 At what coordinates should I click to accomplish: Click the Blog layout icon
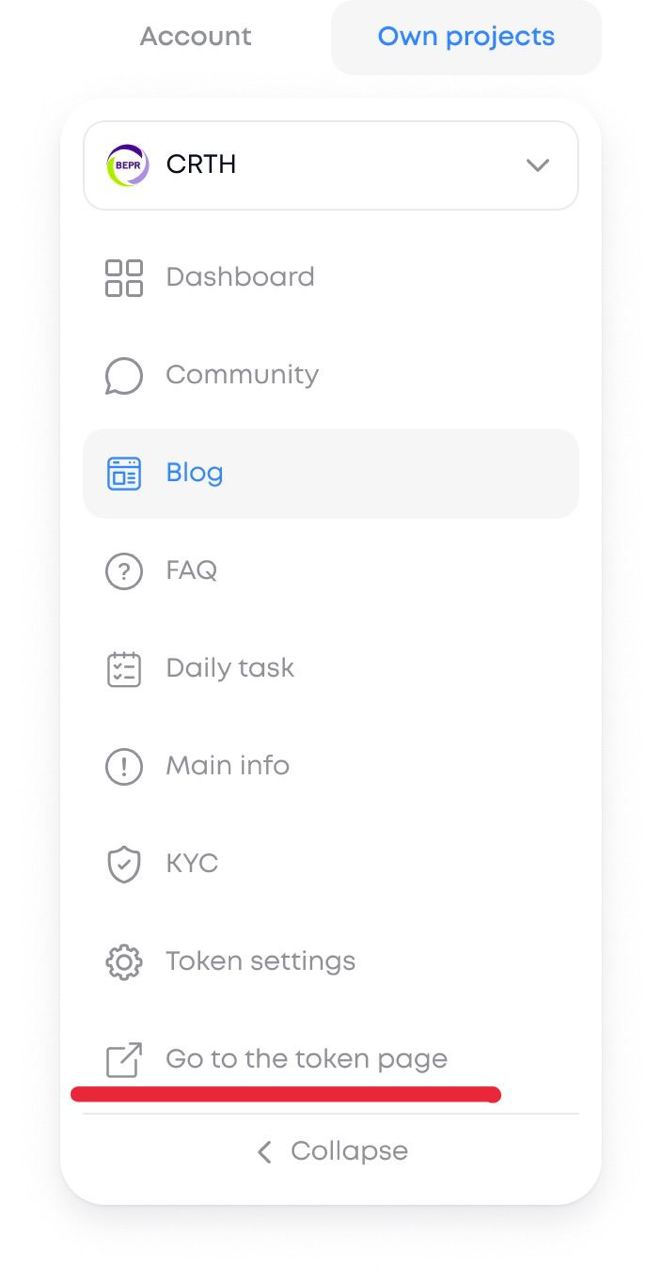tap(124, 474)
